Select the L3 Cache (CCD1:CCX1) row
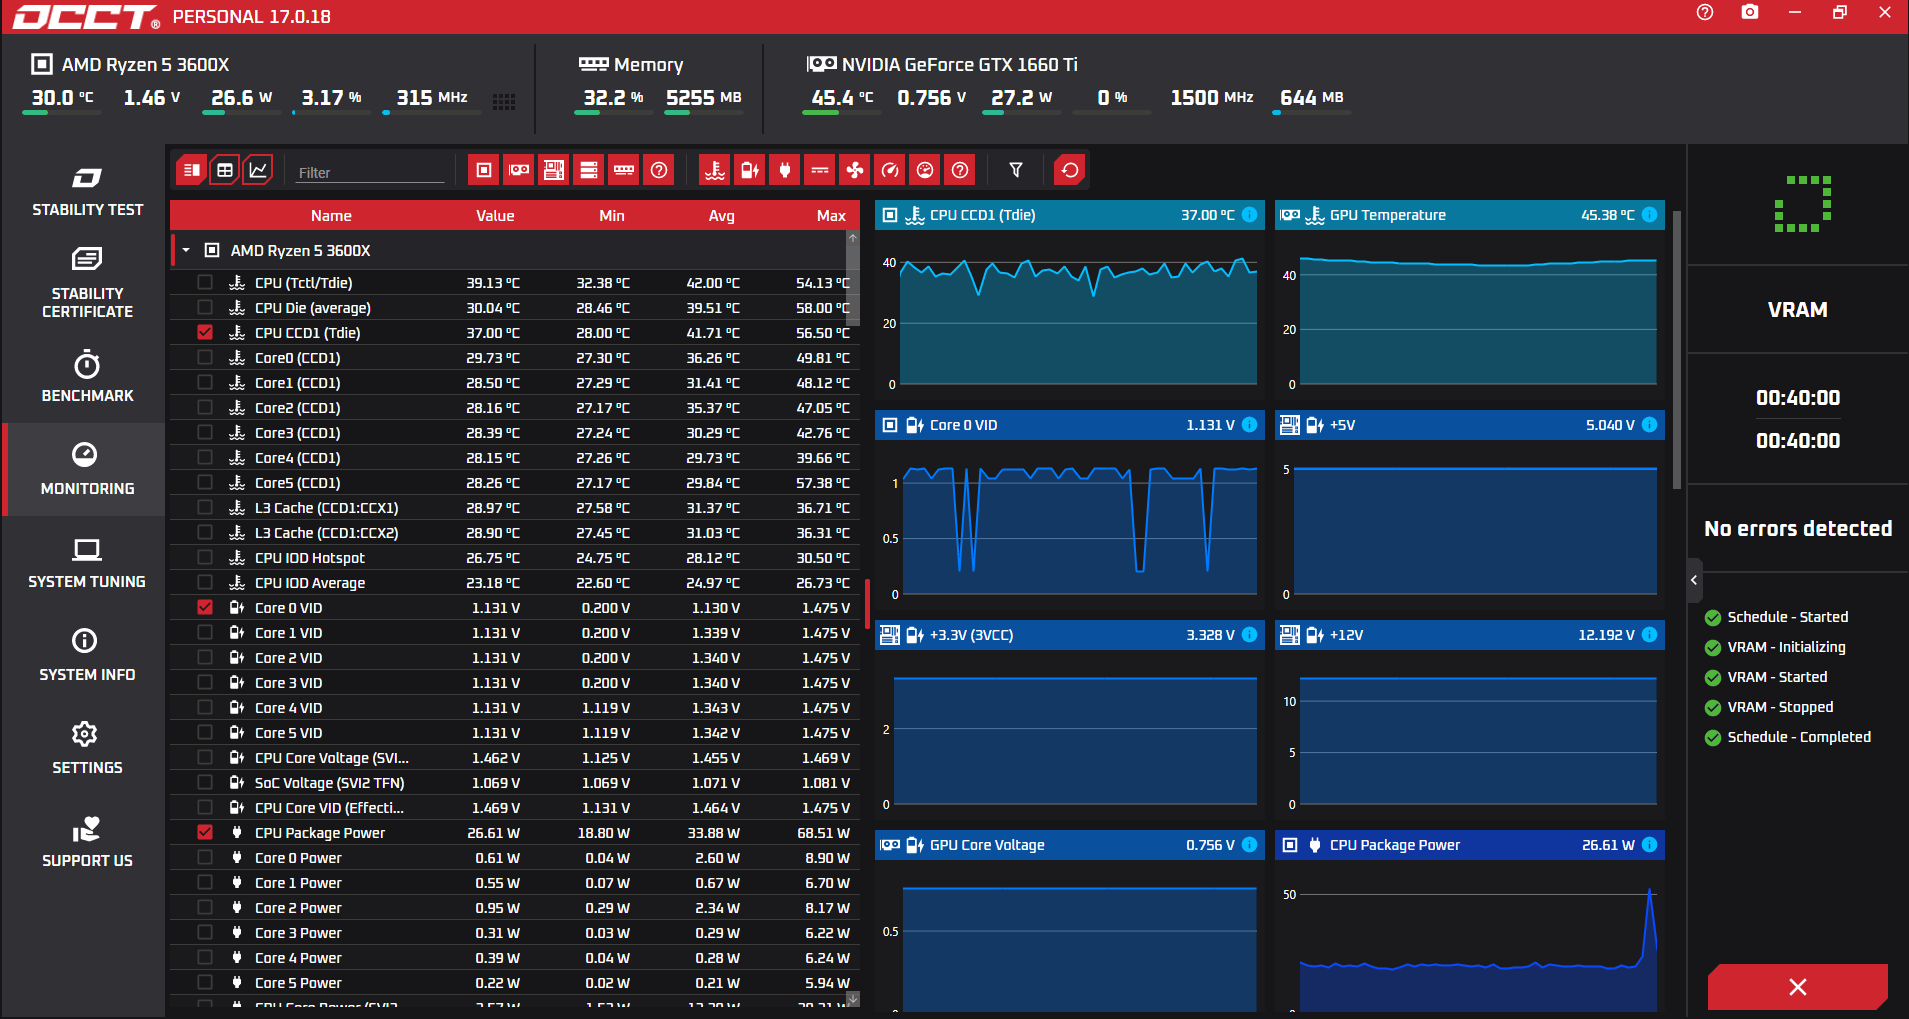Viewport: 1909px width, 1019px height. pyautogui.click(x=515, y=507)
